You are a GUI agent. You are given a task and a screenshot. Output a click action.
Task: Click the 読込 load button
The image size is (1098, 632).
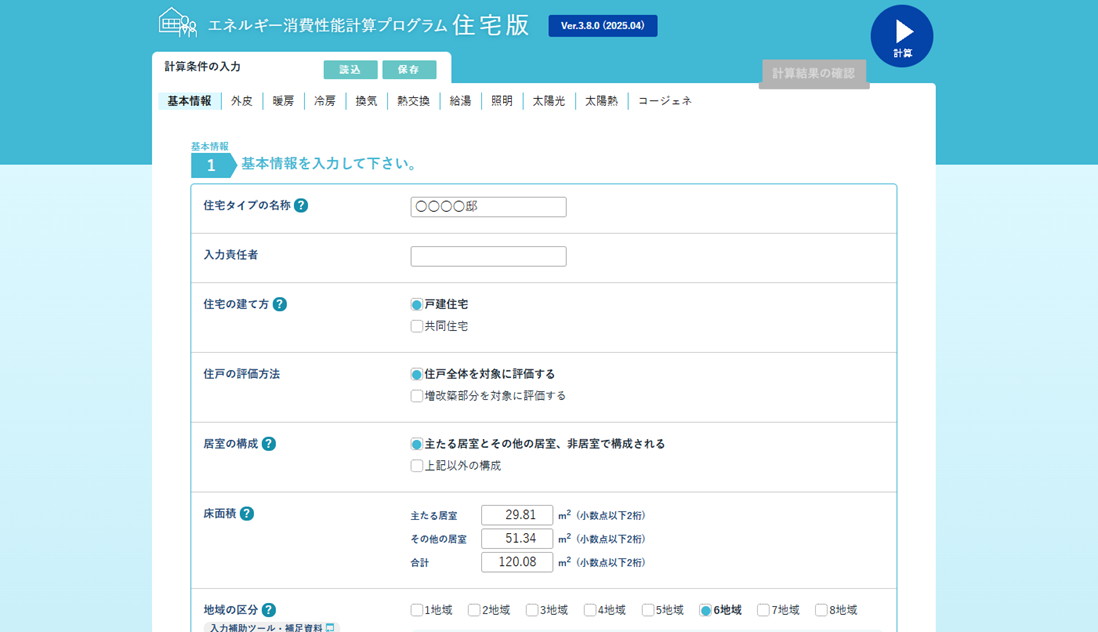point(350,70)
